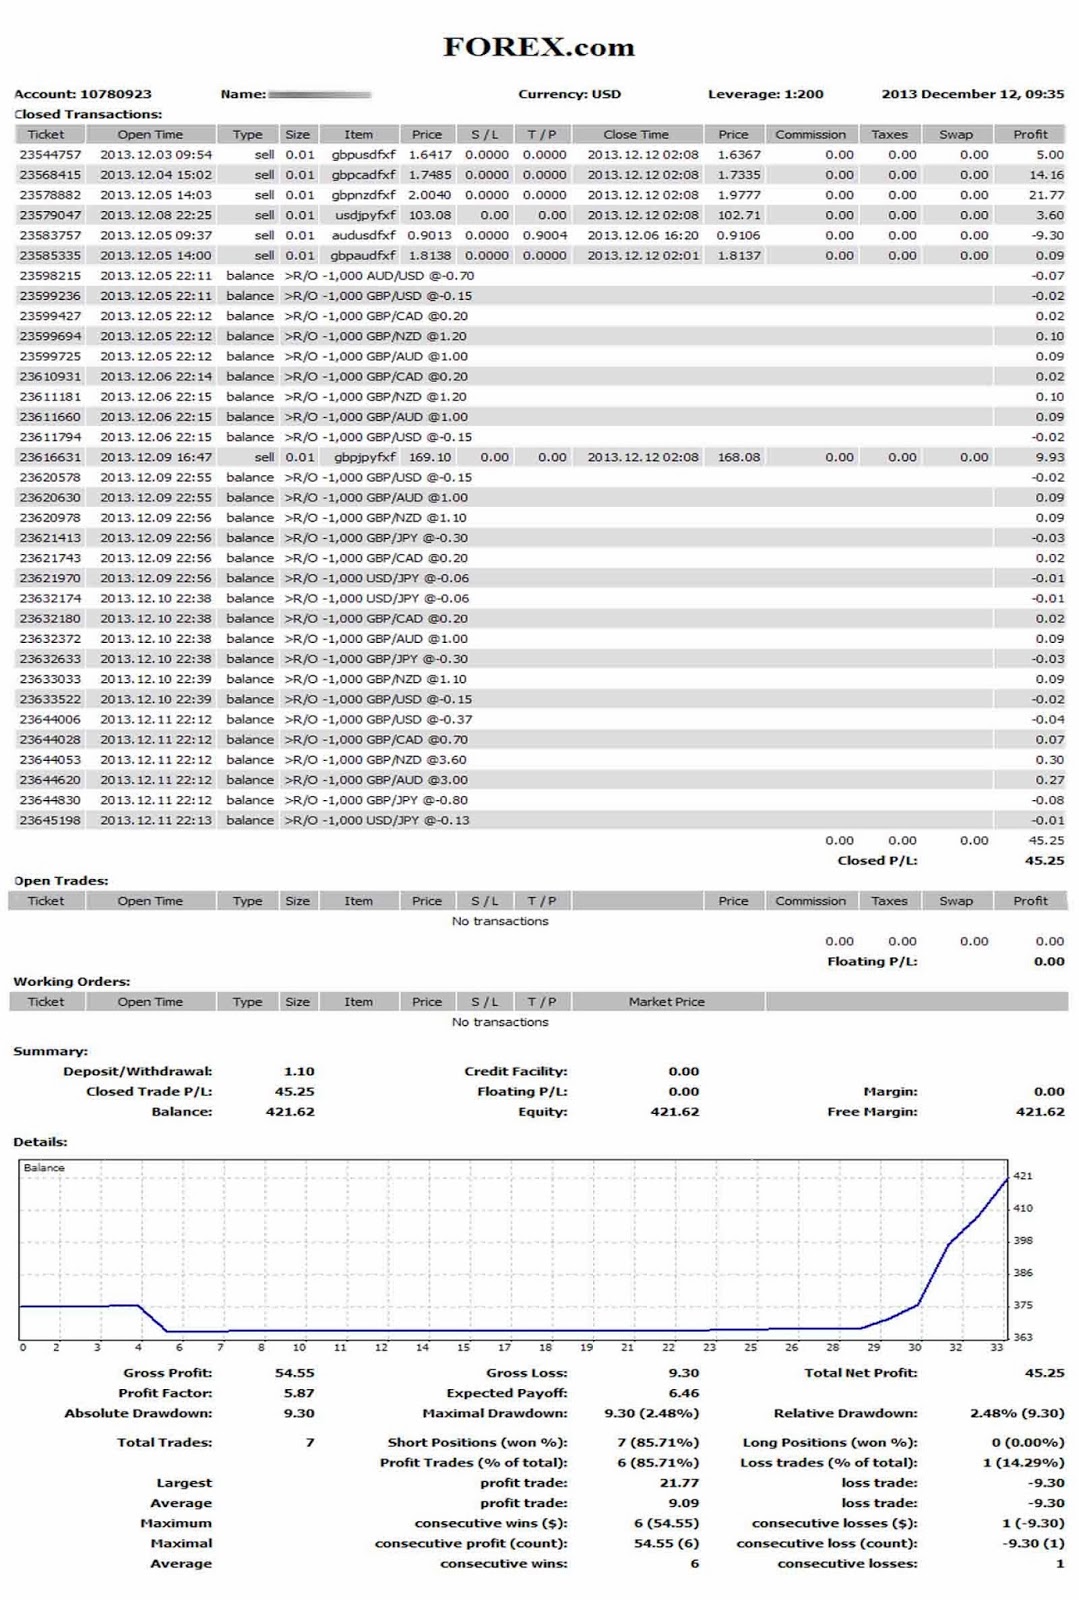Click the Balance legend in the chart

tap(44, 1167)
